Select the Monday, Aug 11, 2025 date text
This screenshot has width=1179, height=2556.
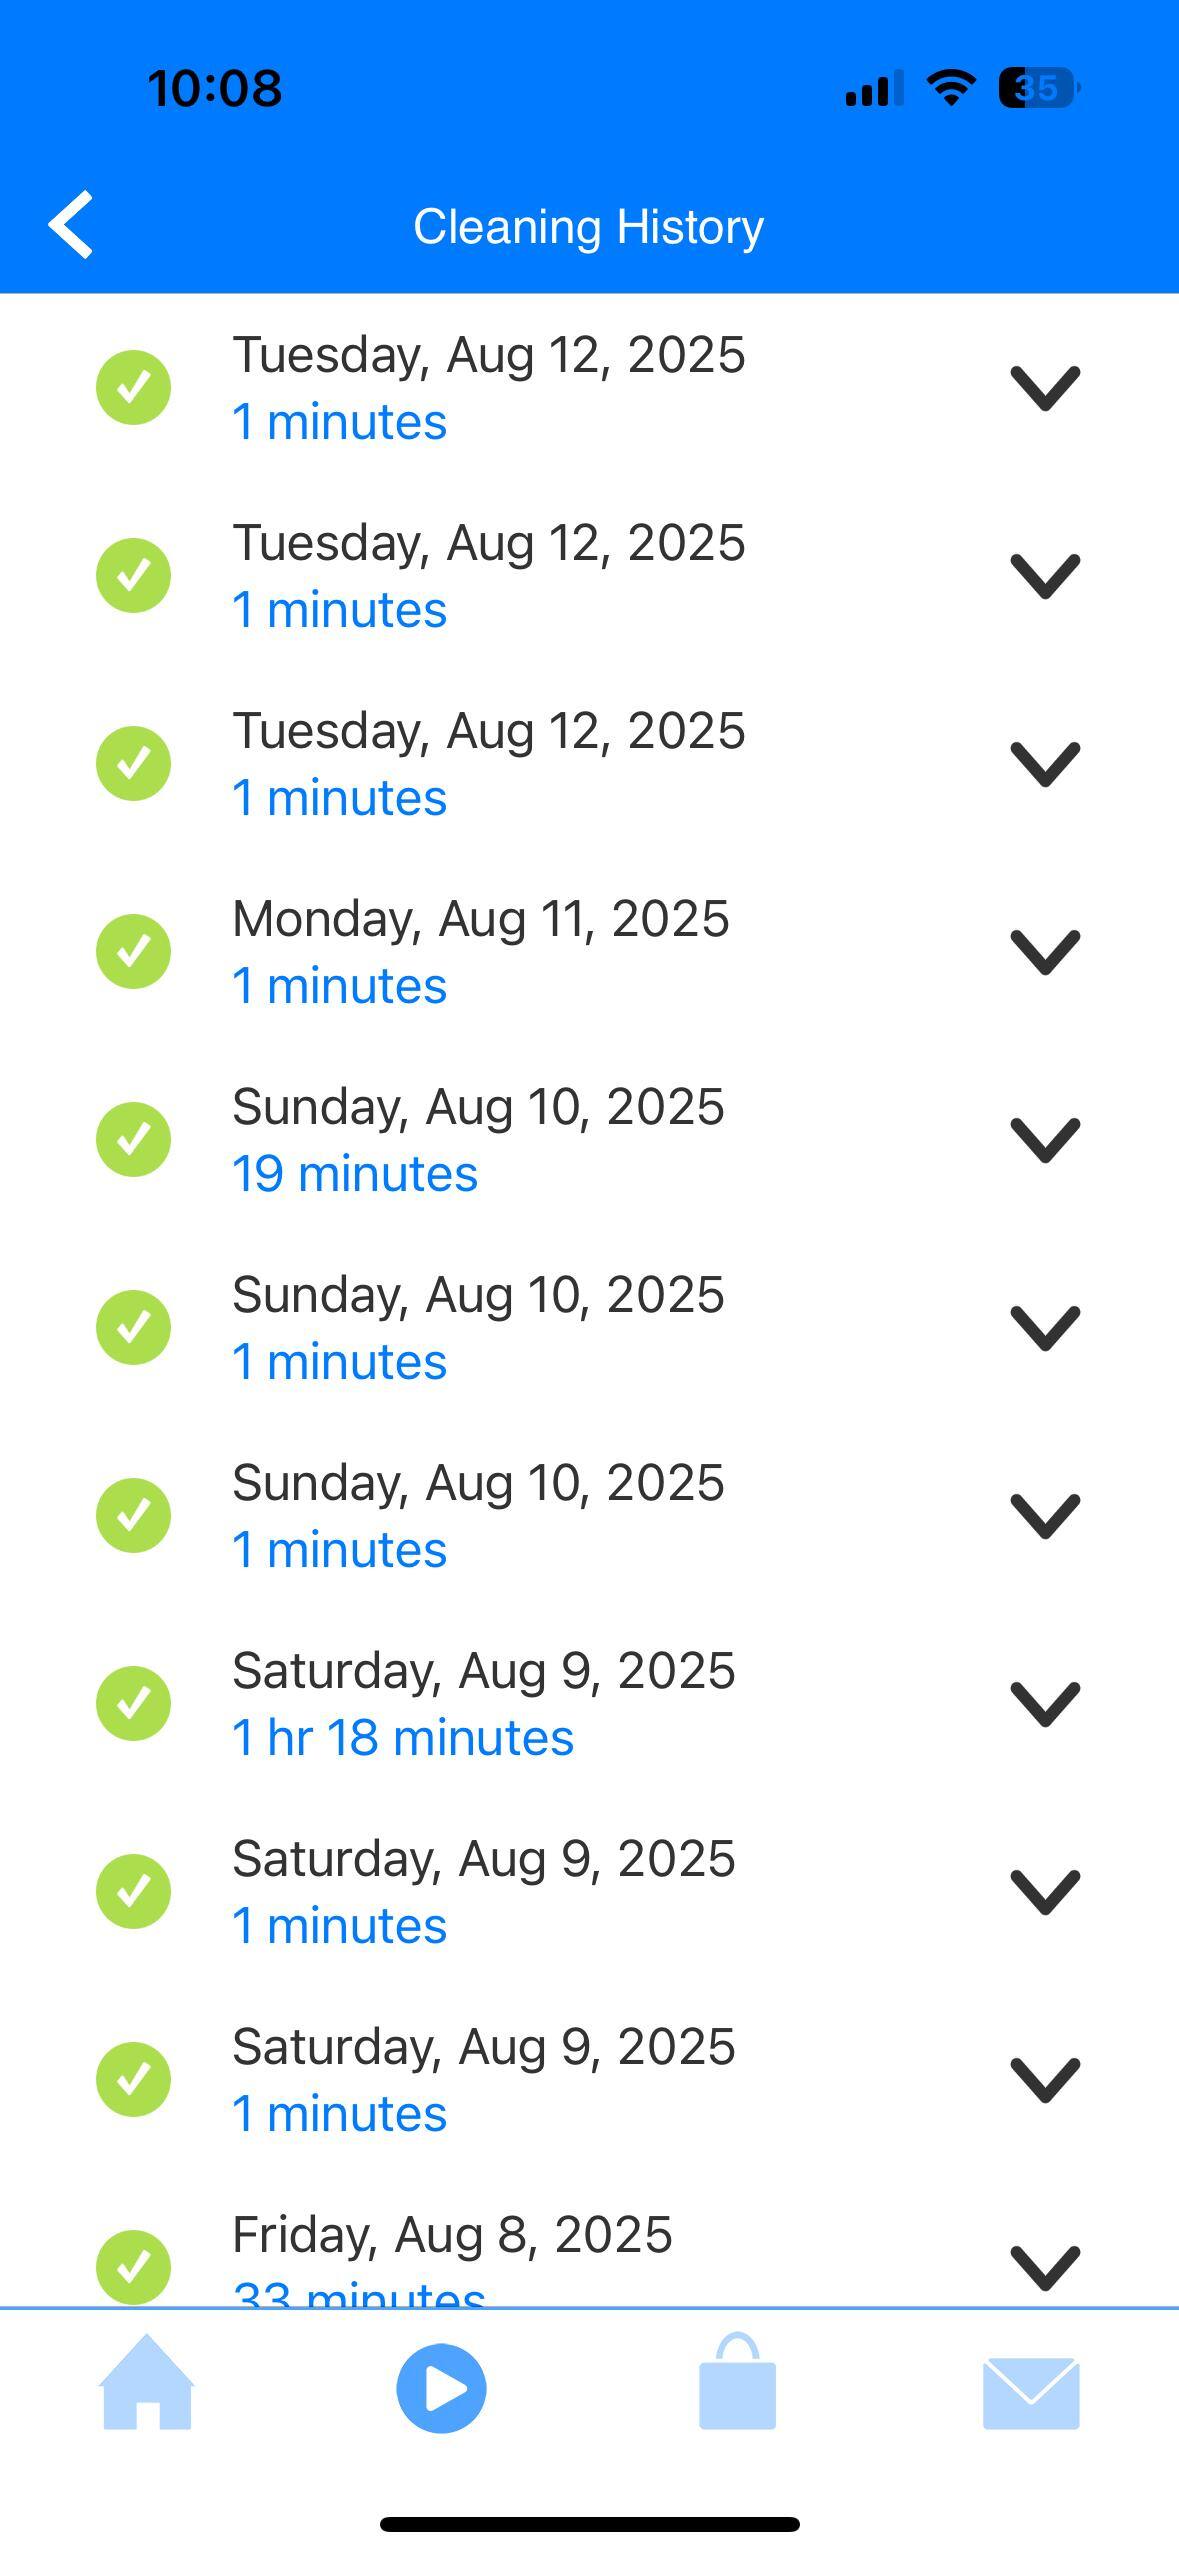(481, 918)
